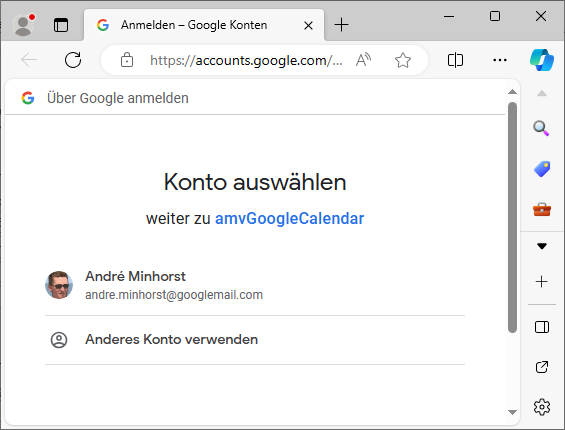Go back to the previous page
The width and height of the screenshot is (565, 430).
click(x=29, y=60)
